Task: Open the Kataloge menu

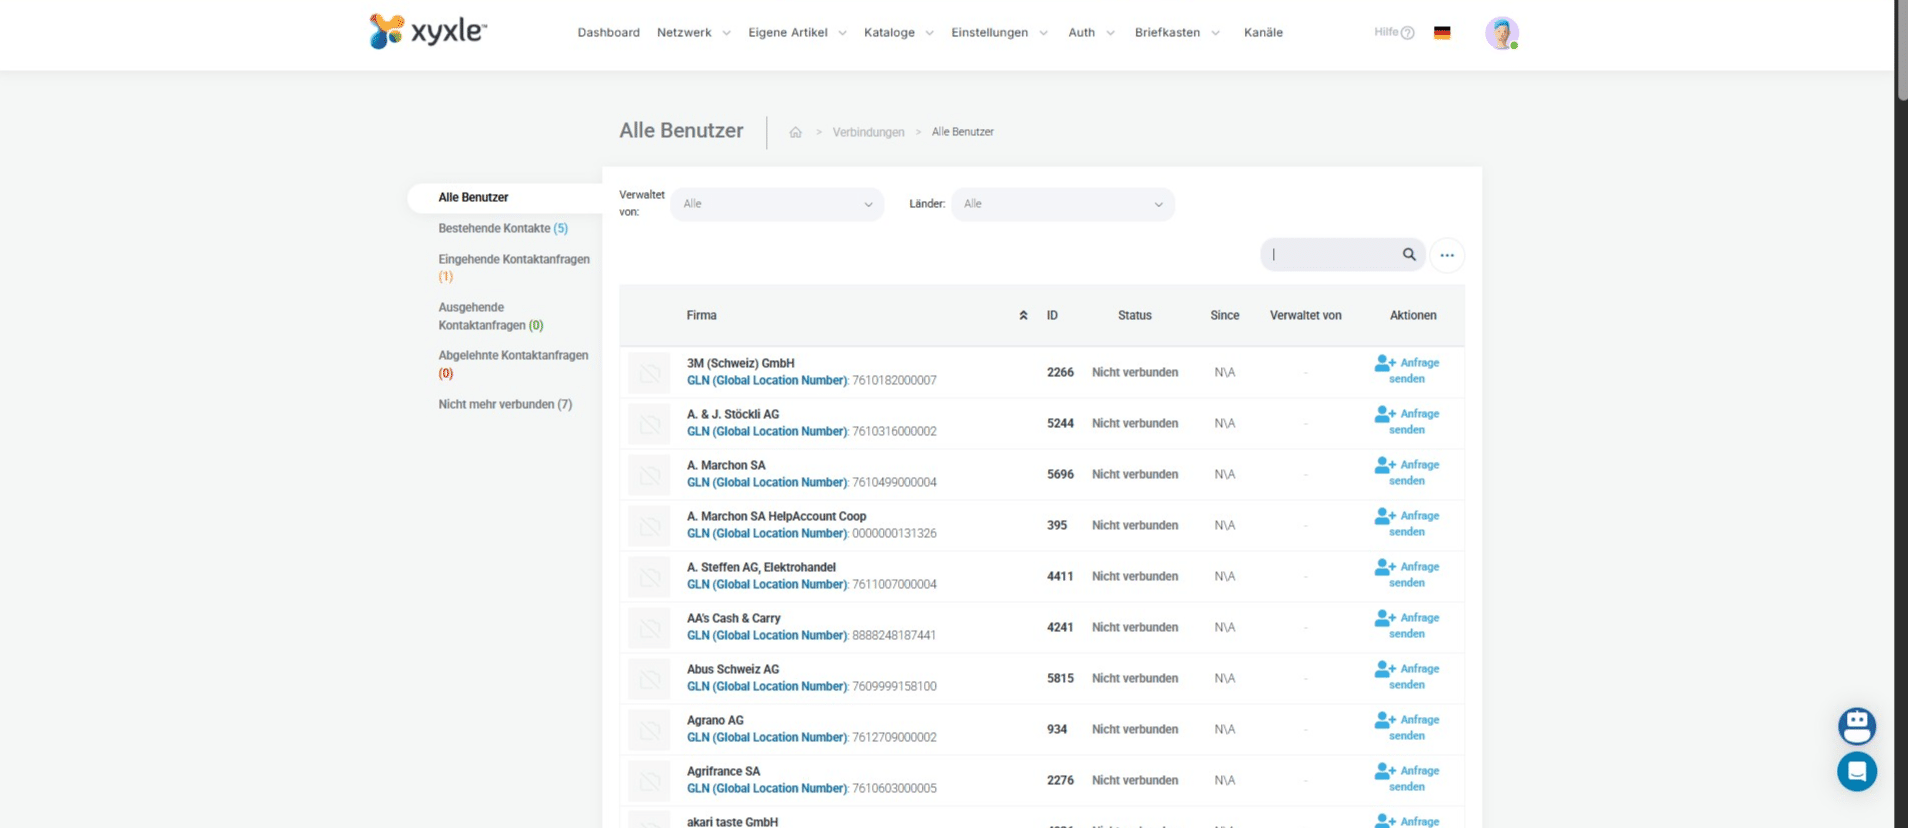Action: pos(898,33)
